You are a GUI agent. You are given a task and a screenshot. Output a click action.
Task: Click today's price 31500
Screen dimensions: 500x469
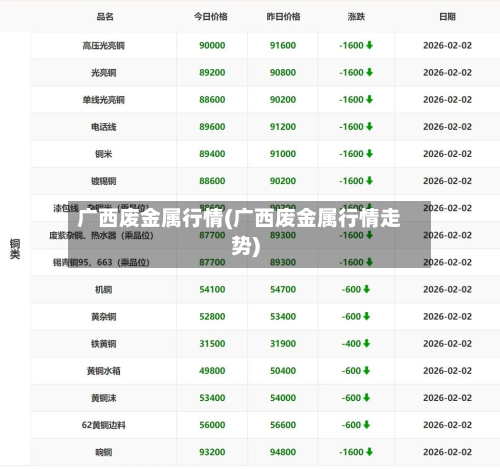[x=212, y=344]
